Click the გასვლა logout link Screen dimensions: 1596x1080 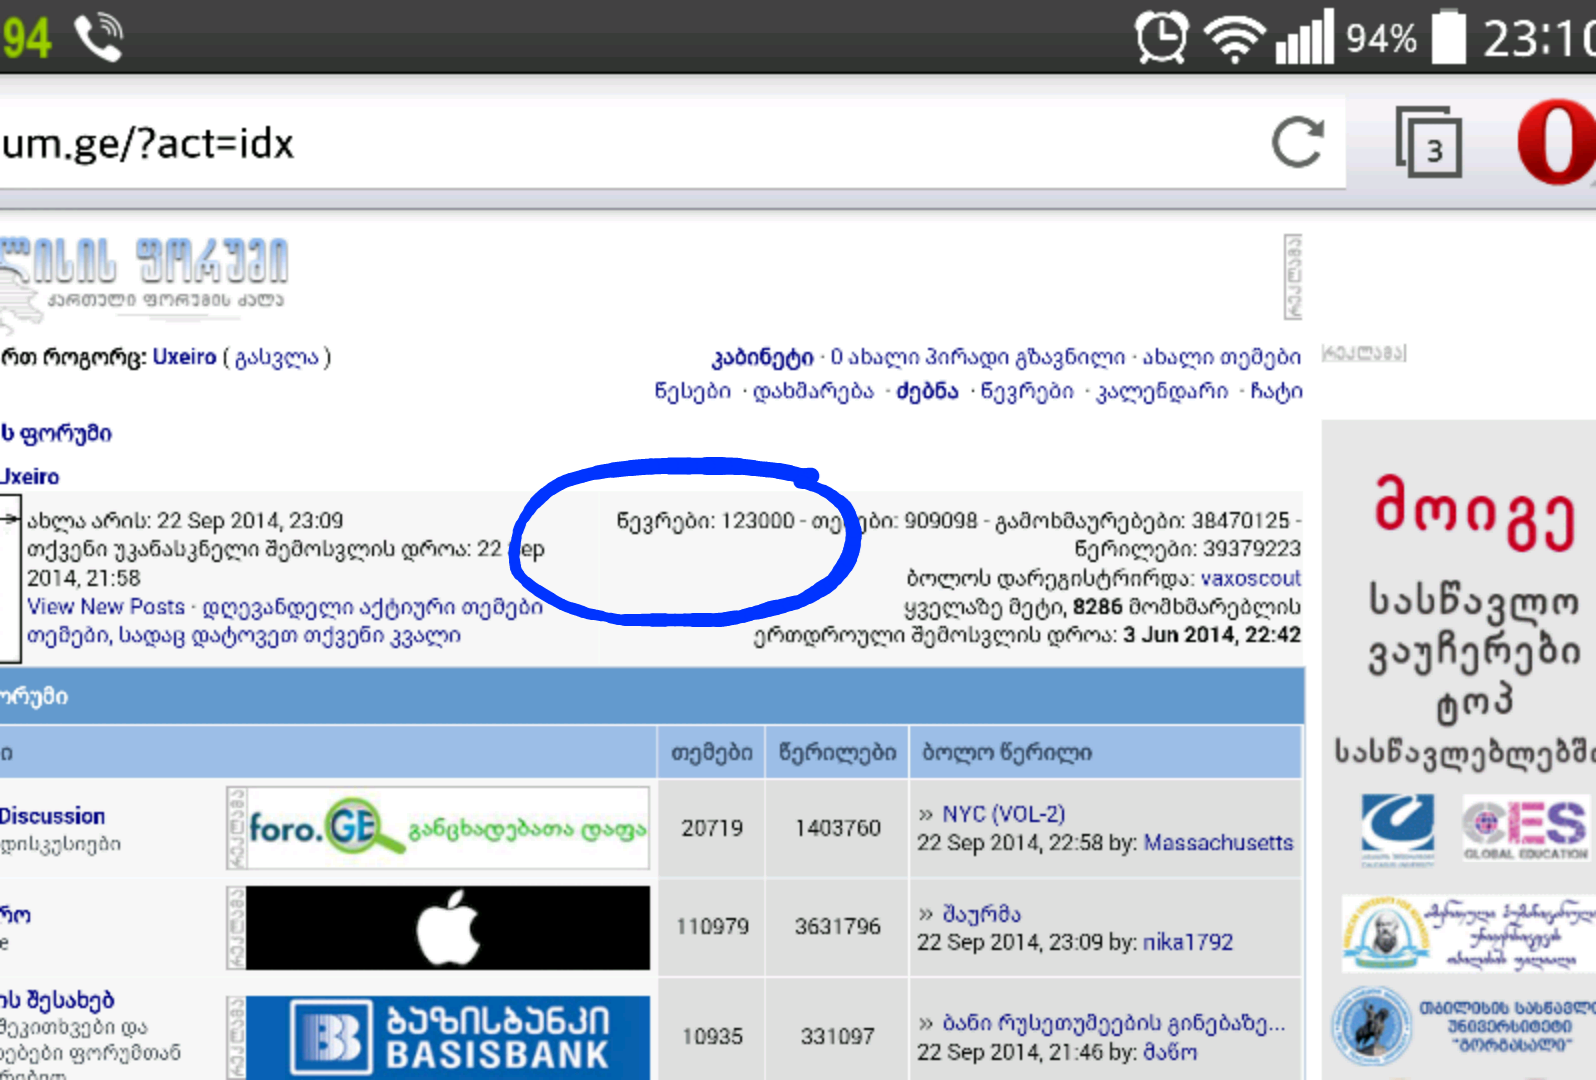pyautogui.click(x=277, y=358)
